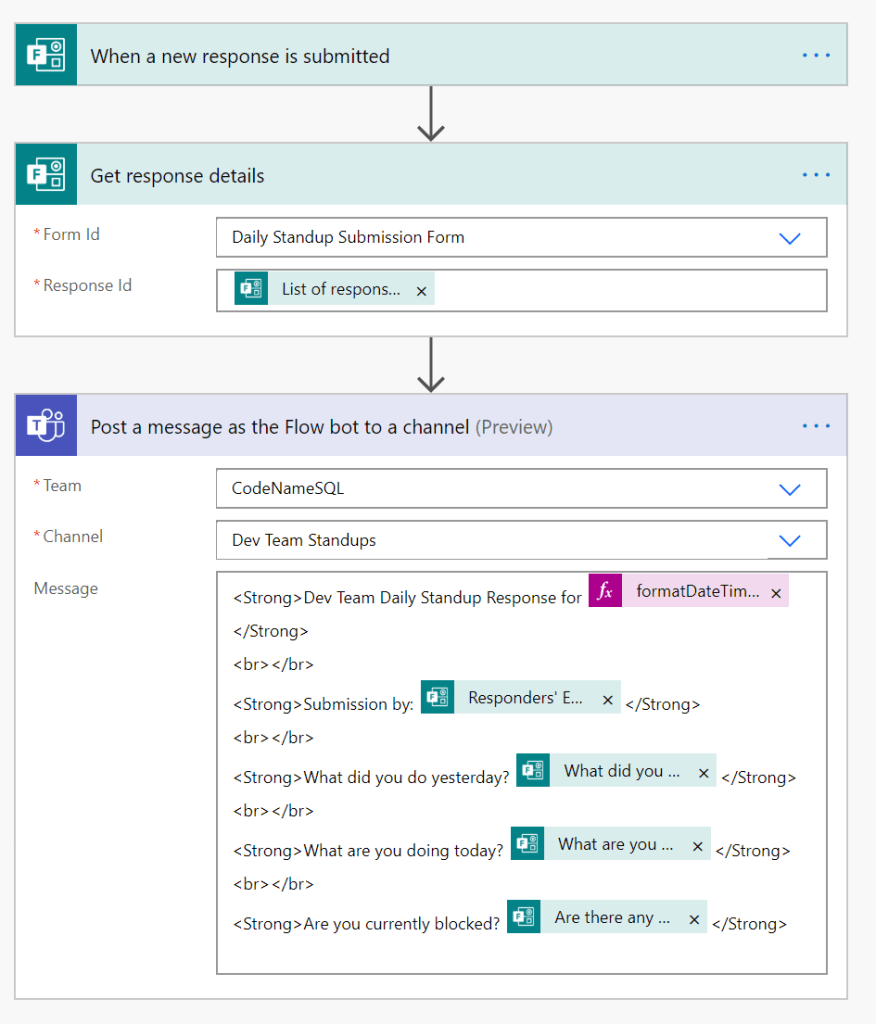Remove the Responders' Email token
This screenshot has width=876, height=1024.
point(607,699)
